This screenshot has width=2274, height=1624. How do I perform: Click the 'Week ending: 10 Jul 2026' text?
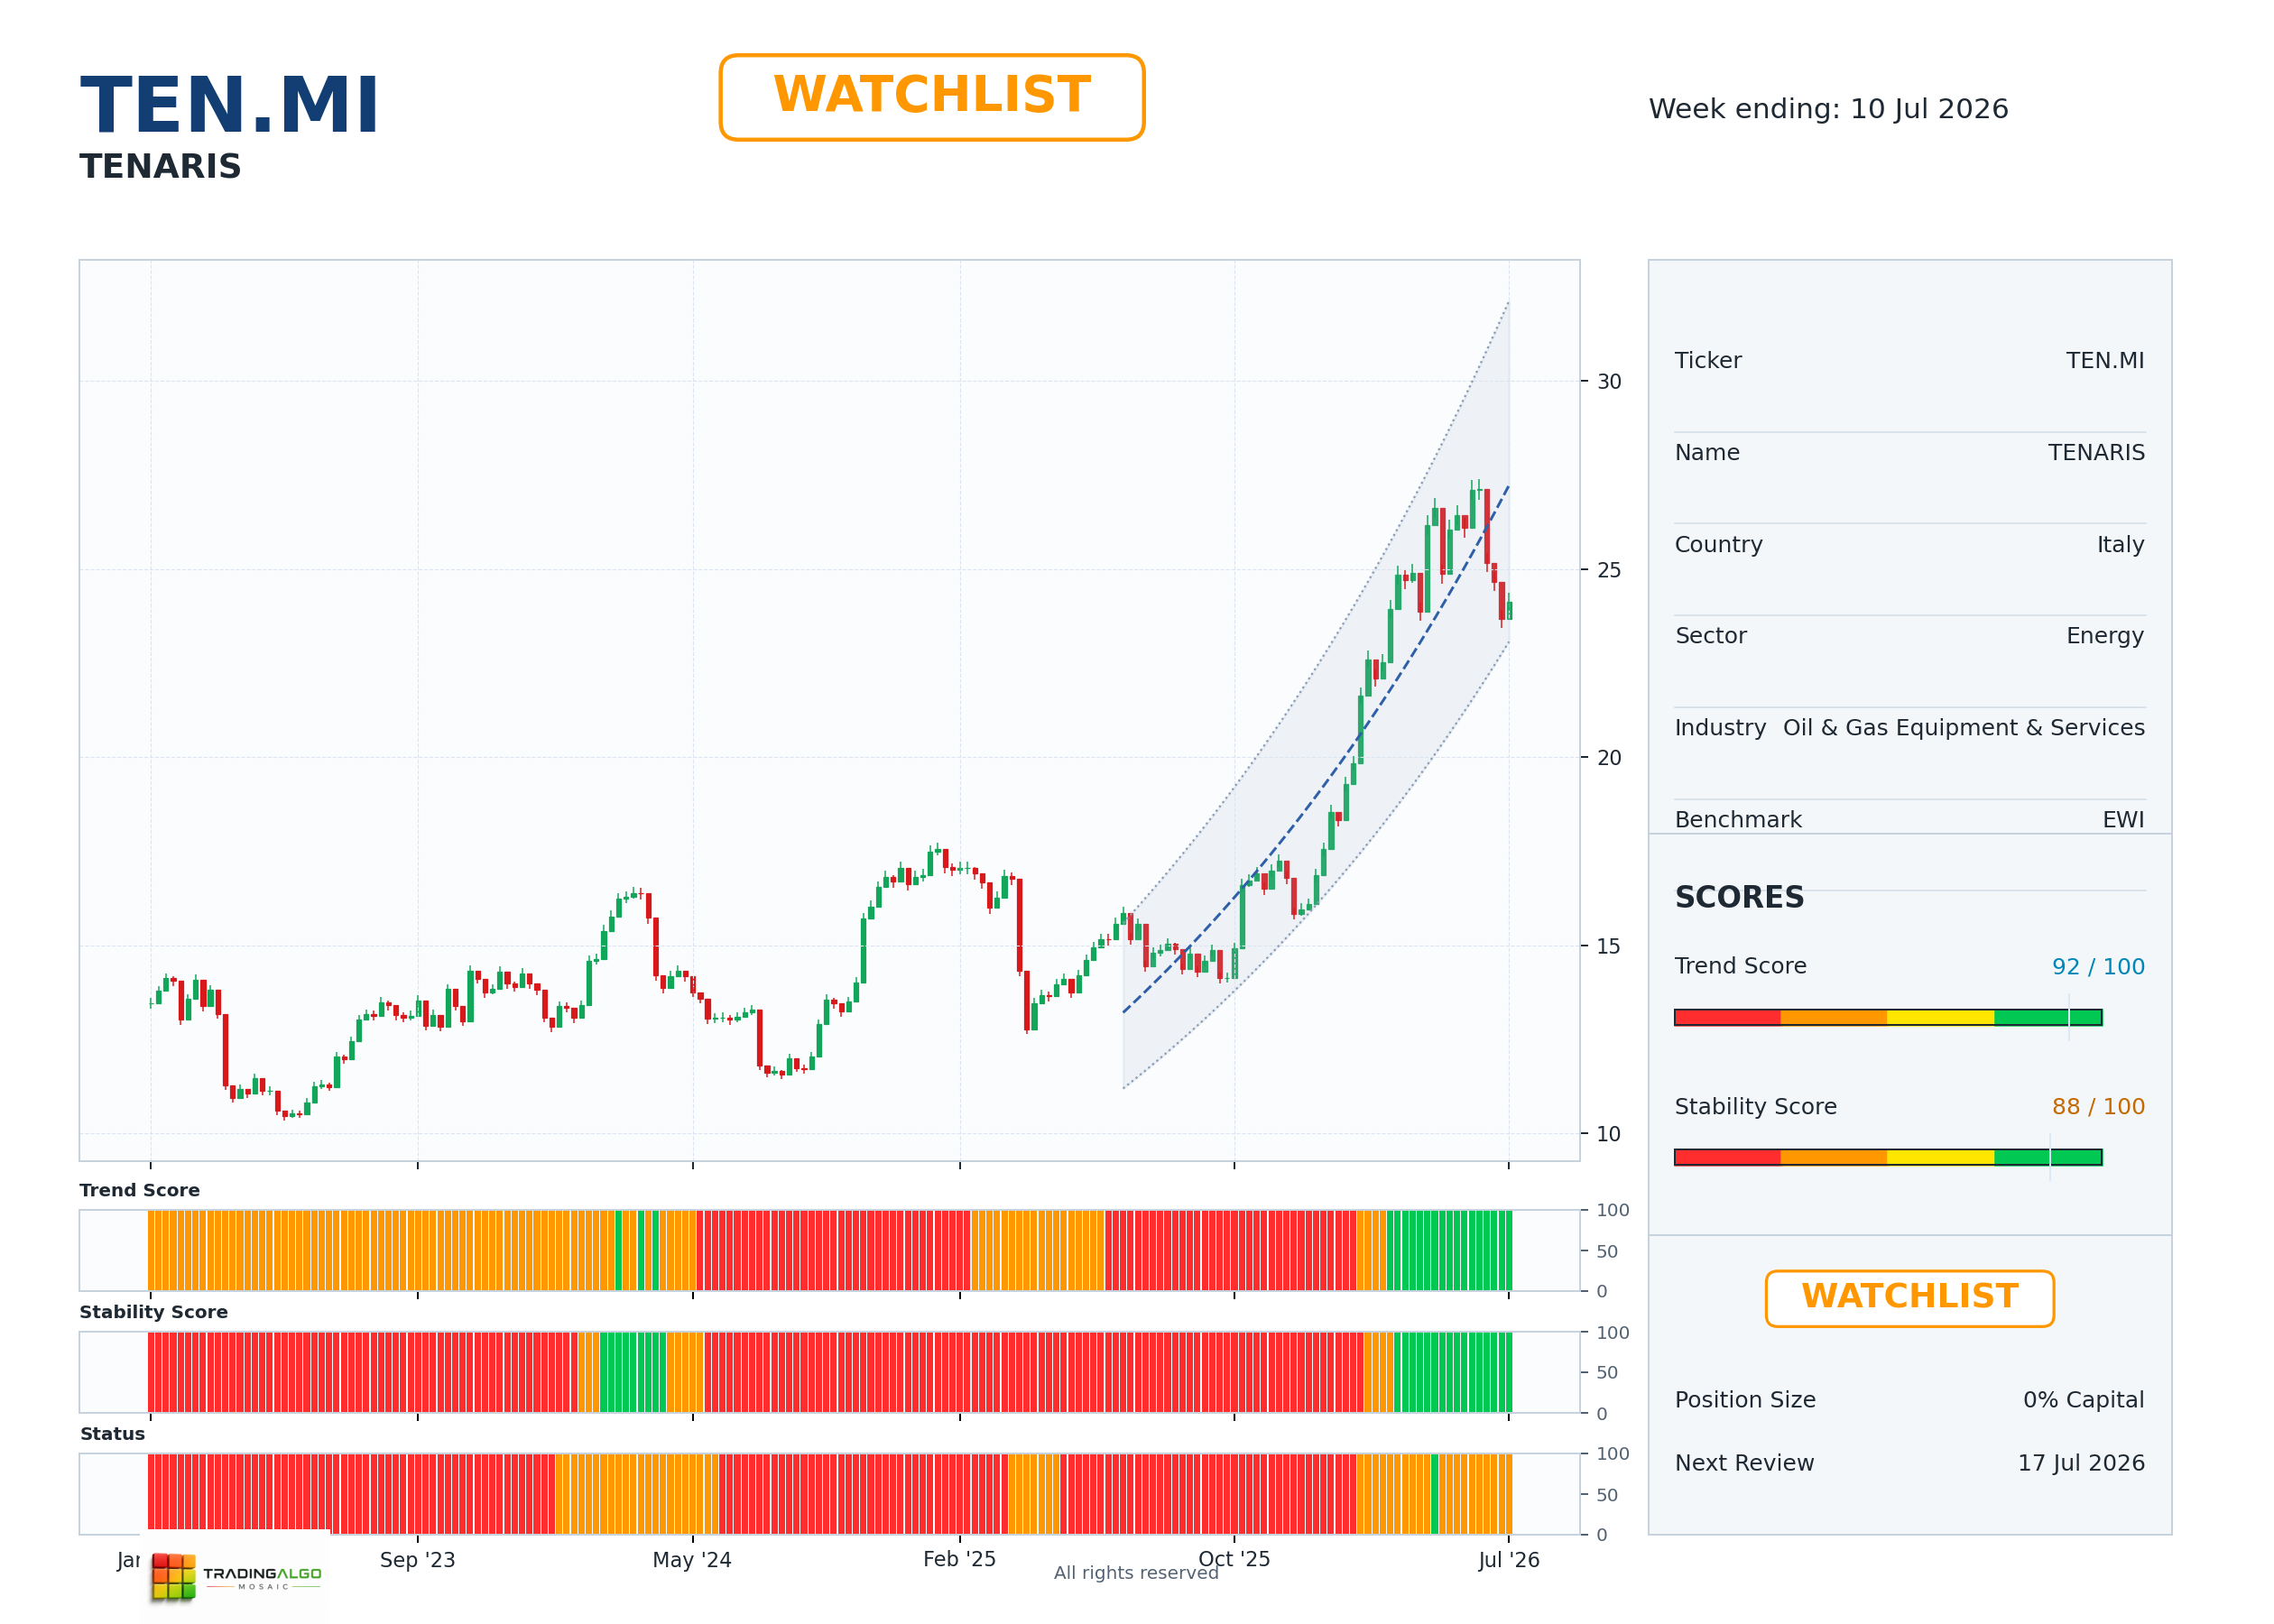pyautogui.click(x=1828, y=109)
